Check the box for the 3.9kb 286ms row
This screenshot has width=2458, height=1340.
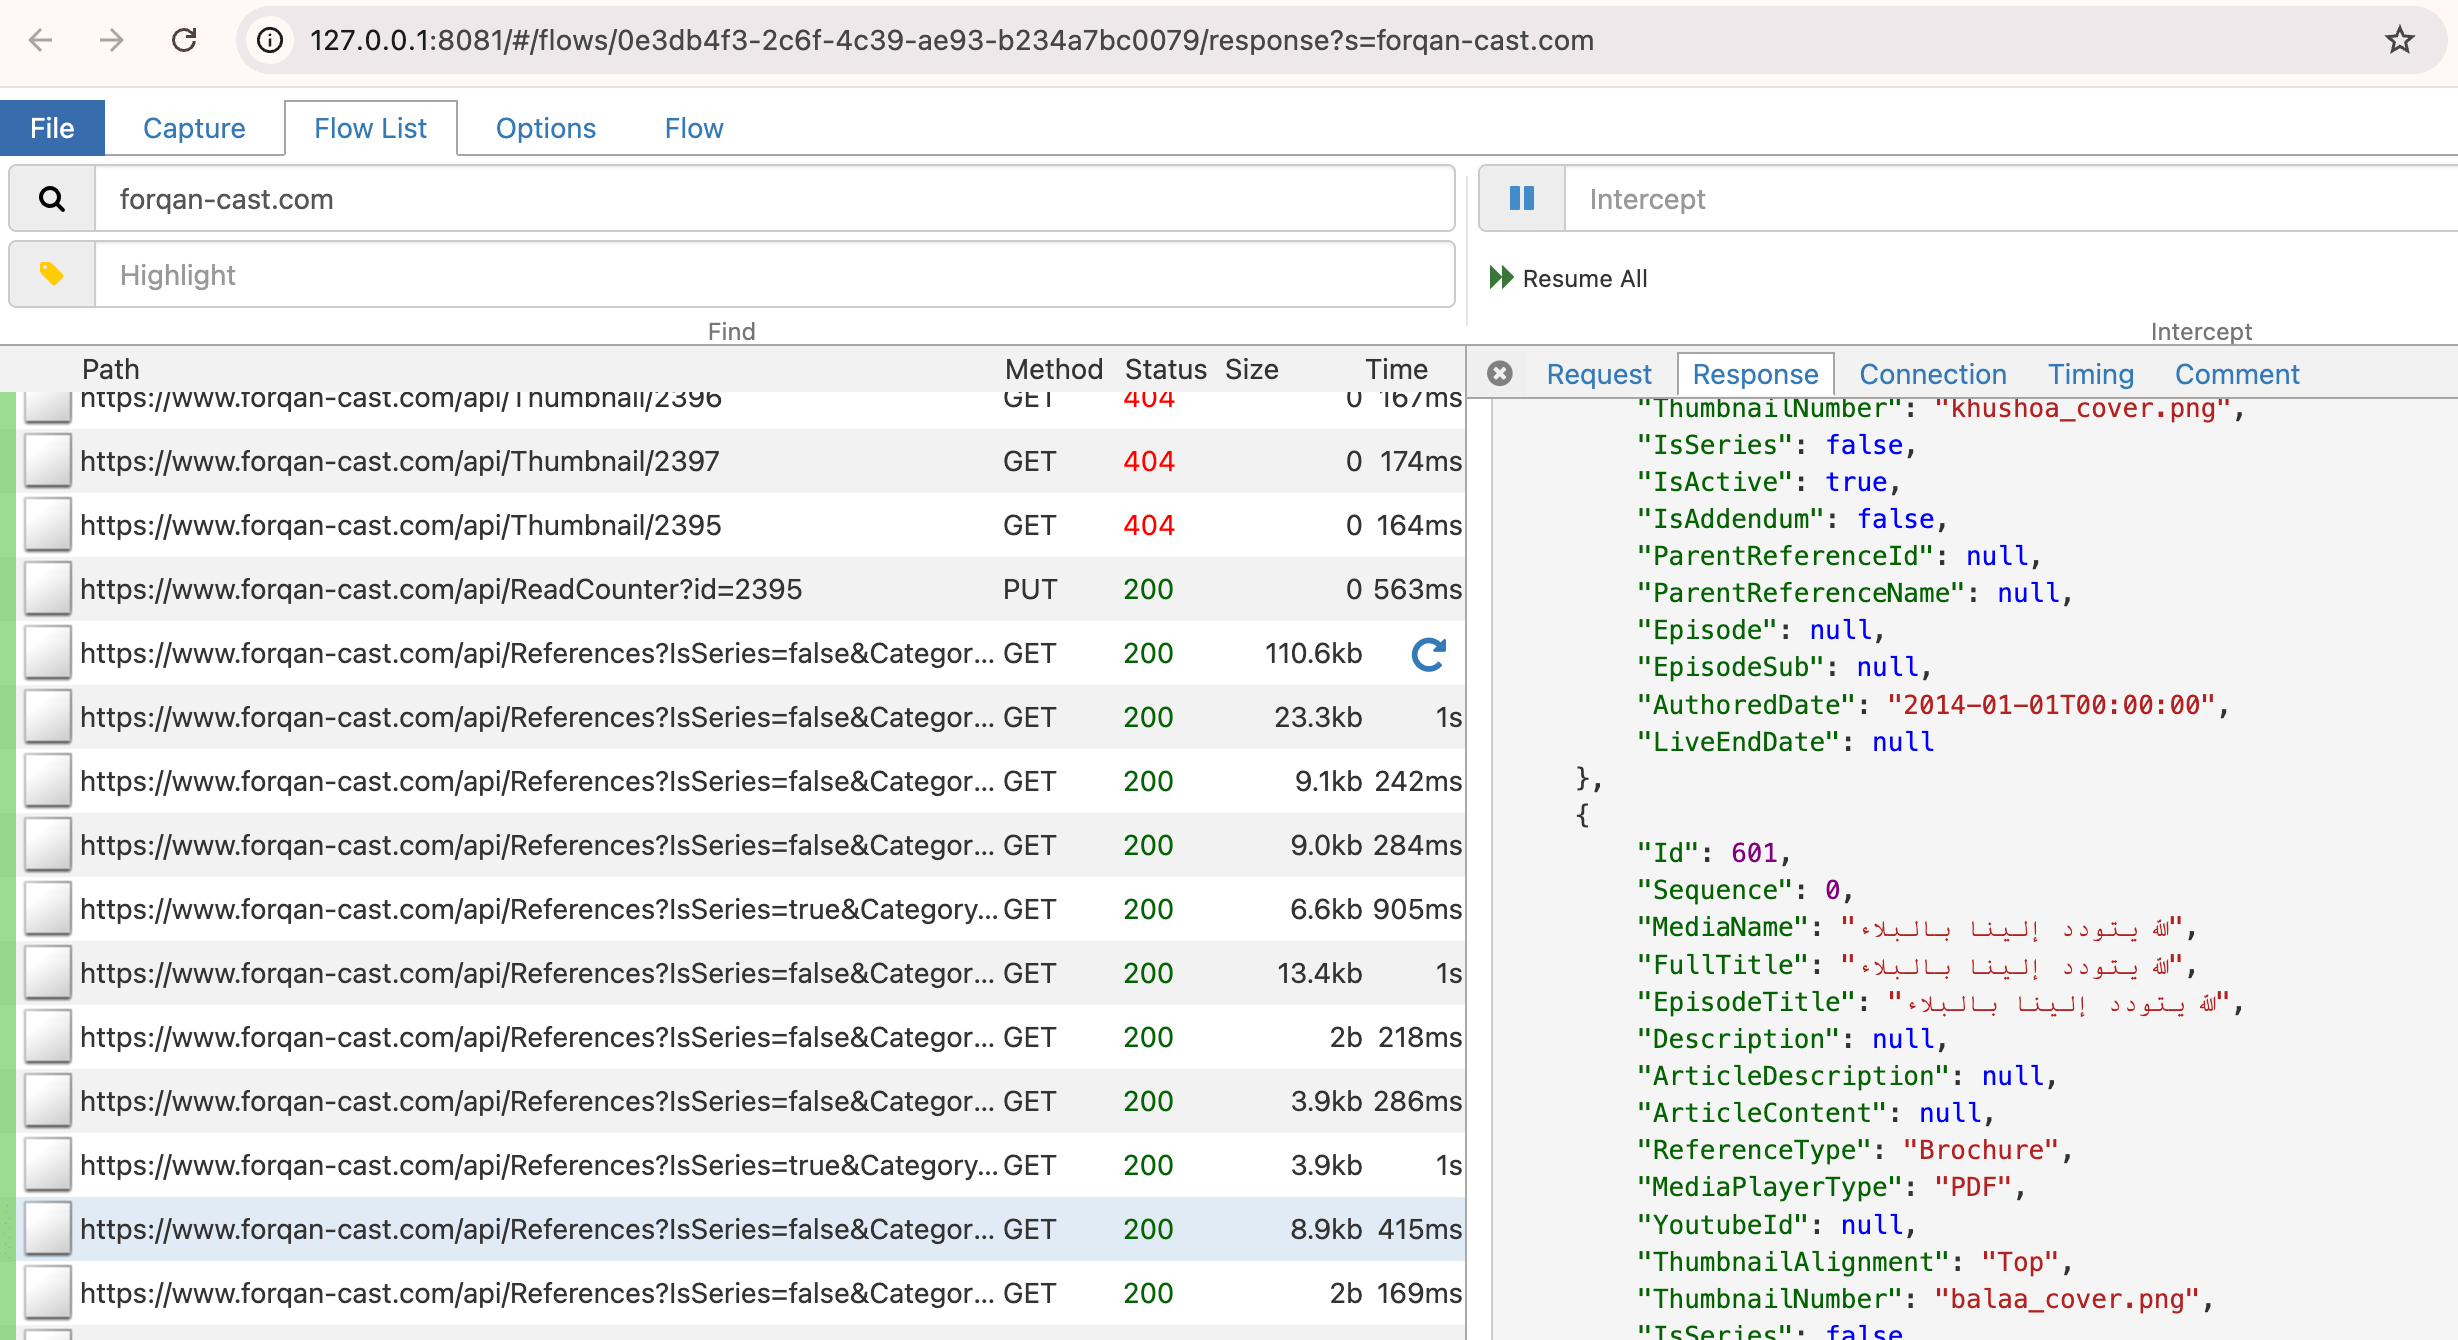(x=48, y=1101)
